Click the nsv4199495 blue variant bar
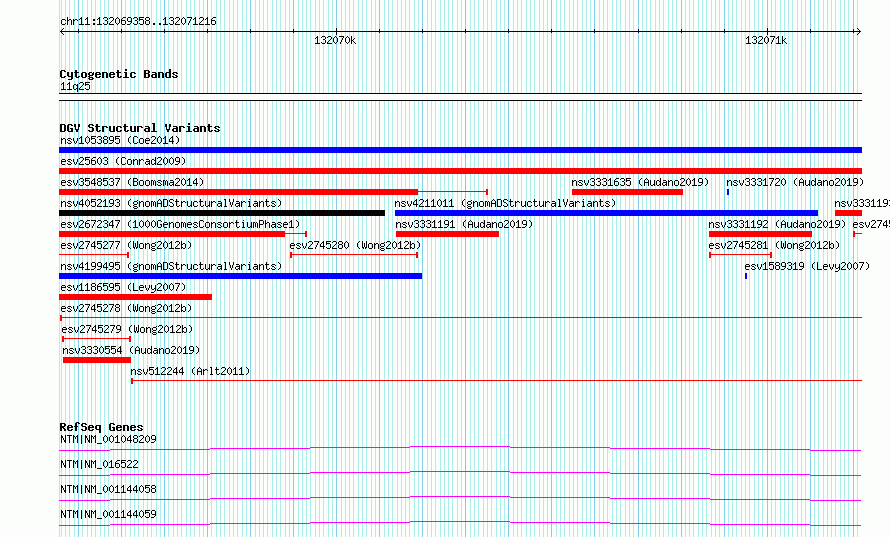Image resolution: width=890 pixels, height=537 pixels. click(x=241, y=276)
